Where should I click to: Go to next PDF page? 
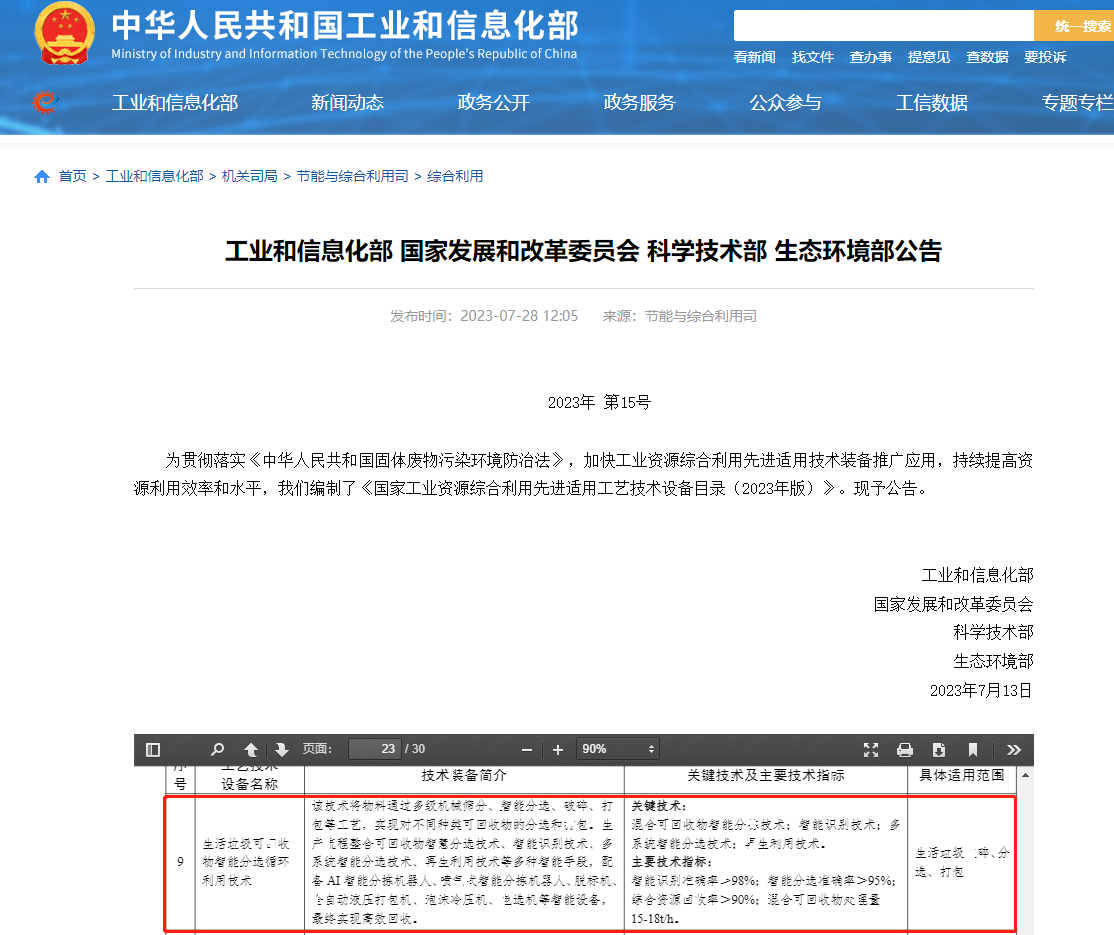pos(281,750)
